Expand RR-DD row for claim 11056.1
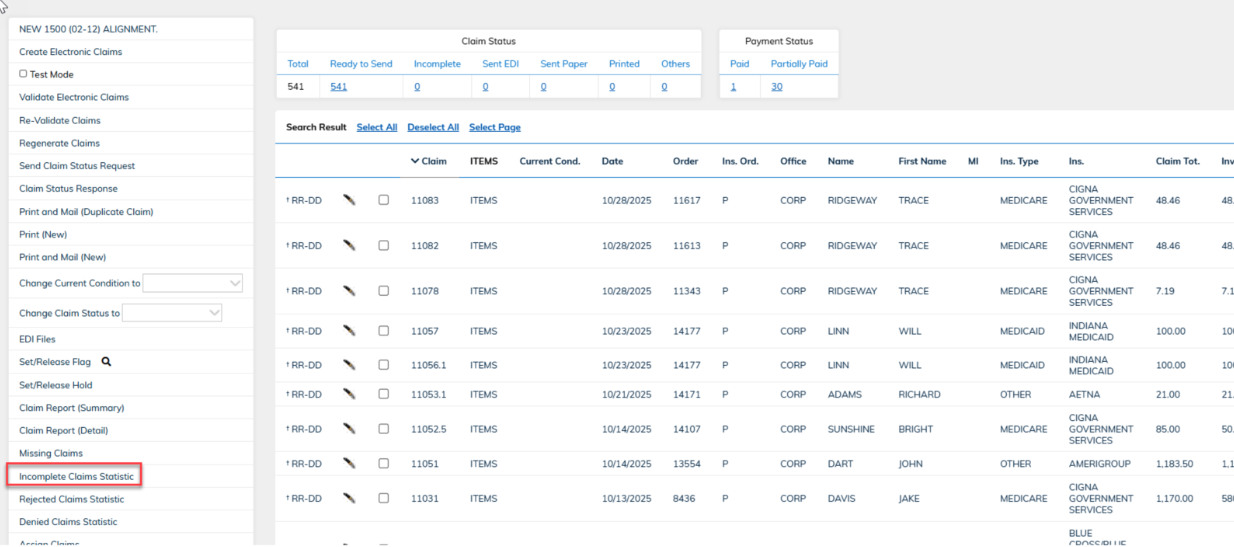Image resolution: width=1234 pixels, height=547 pixels. pos(304,365)
